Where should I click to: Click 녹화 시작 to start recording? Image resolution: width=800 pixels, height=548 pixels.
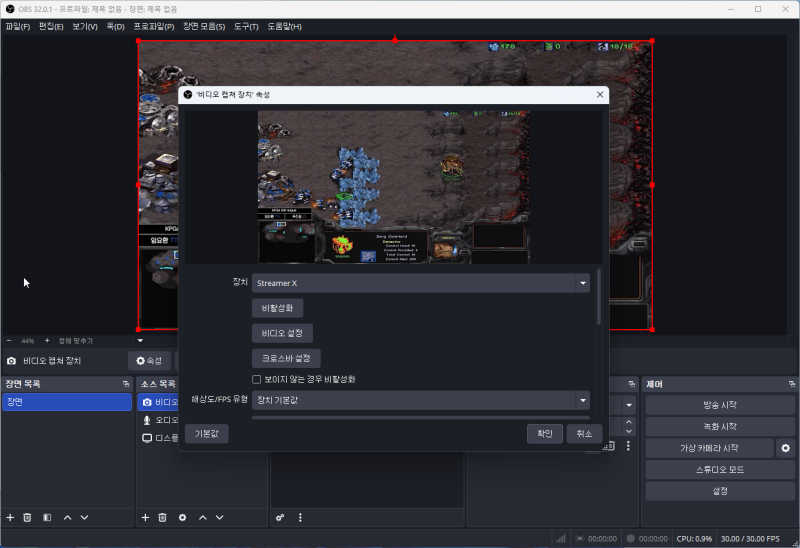(x=719, y=427)
